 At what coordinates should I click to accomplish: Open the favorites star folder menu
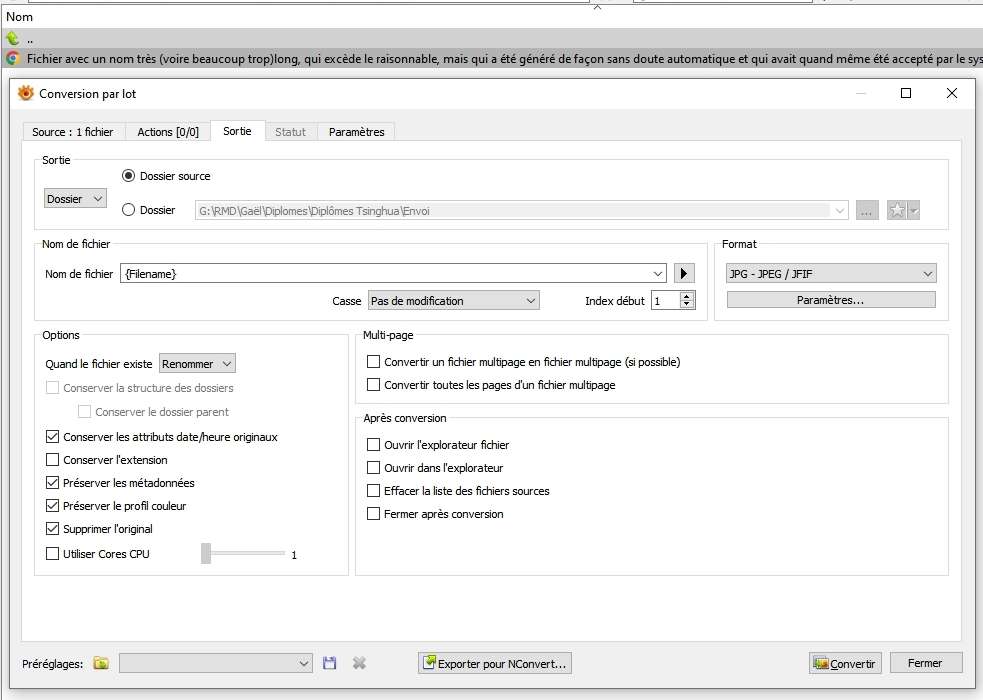903,210
